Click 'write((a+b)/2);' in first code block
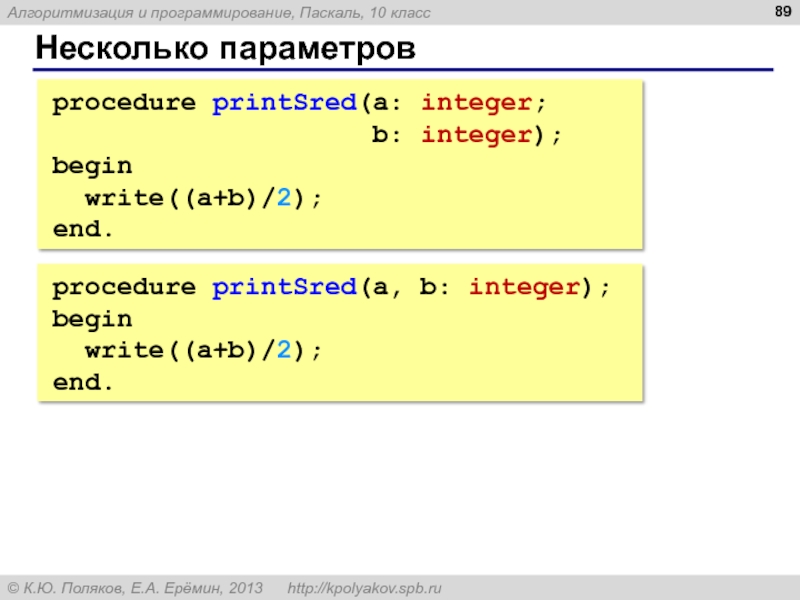The image size is (800, 600). pos(203,198)
